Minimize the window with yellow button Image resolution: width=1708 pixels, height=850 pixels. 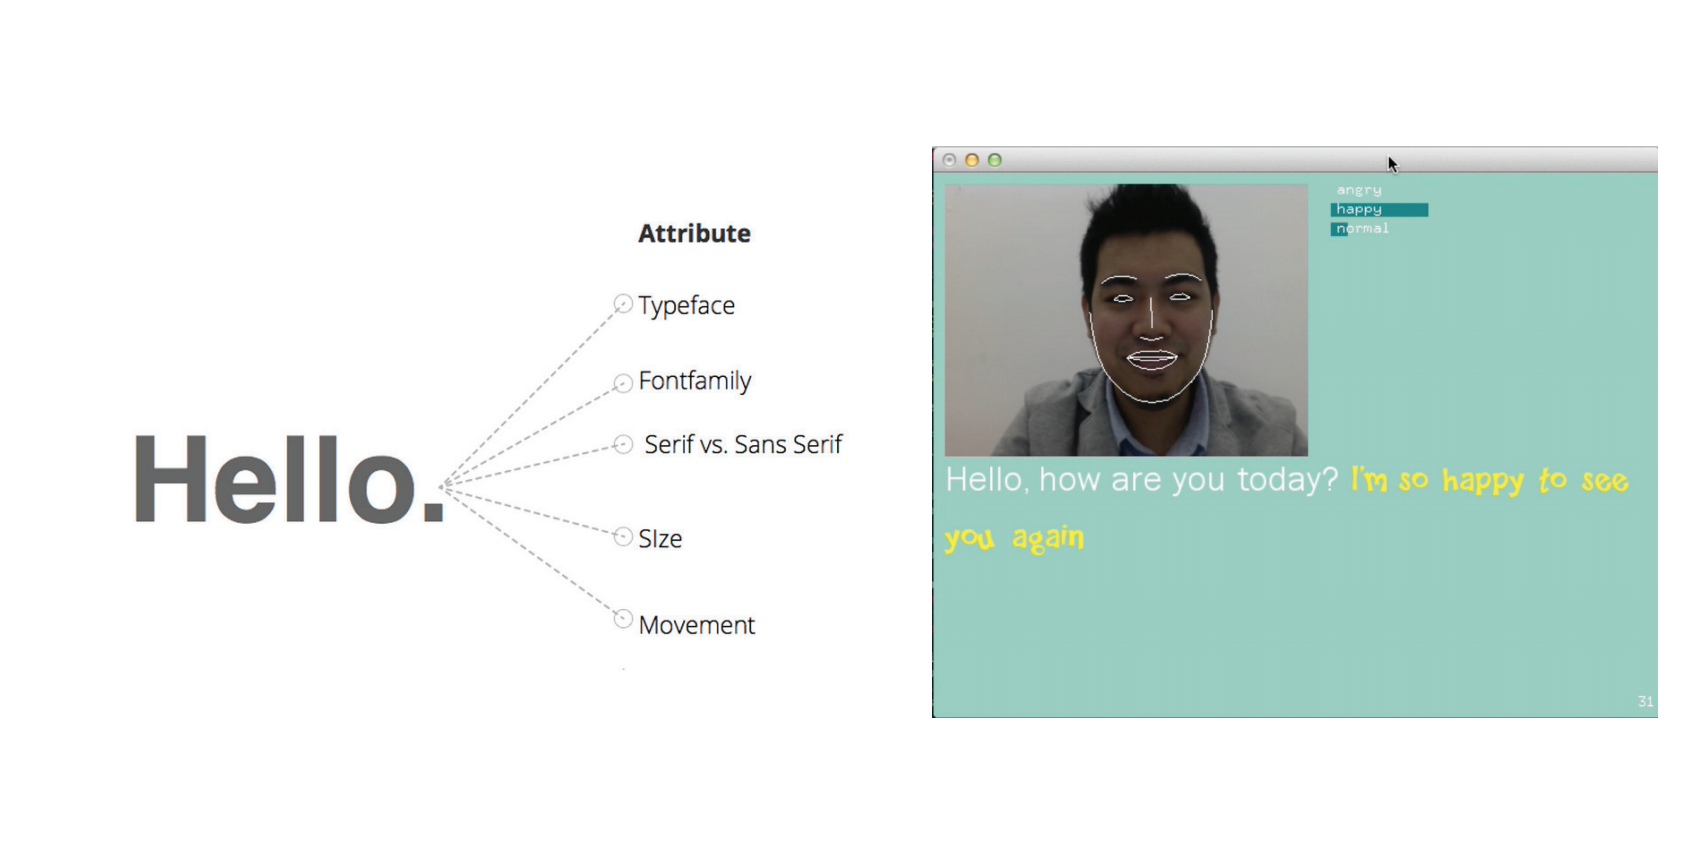tap(972, 160)
